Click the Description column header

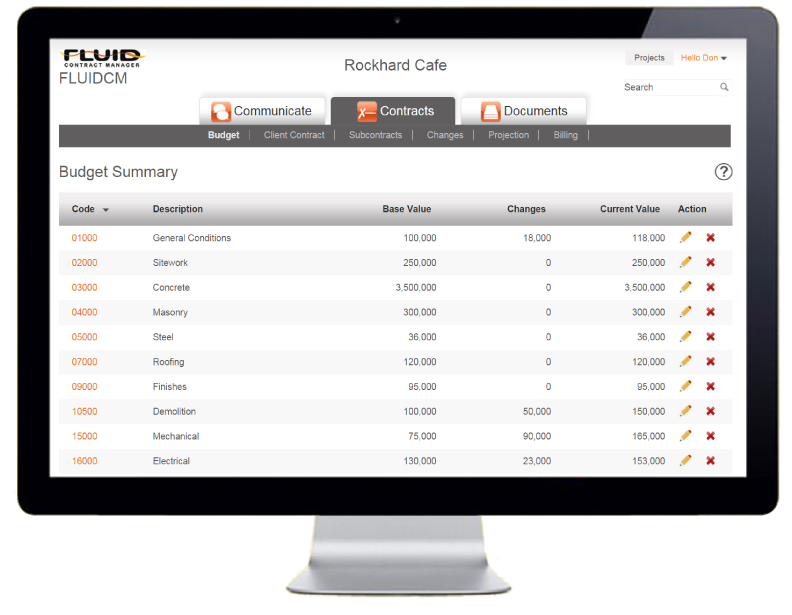click(178, 209)
